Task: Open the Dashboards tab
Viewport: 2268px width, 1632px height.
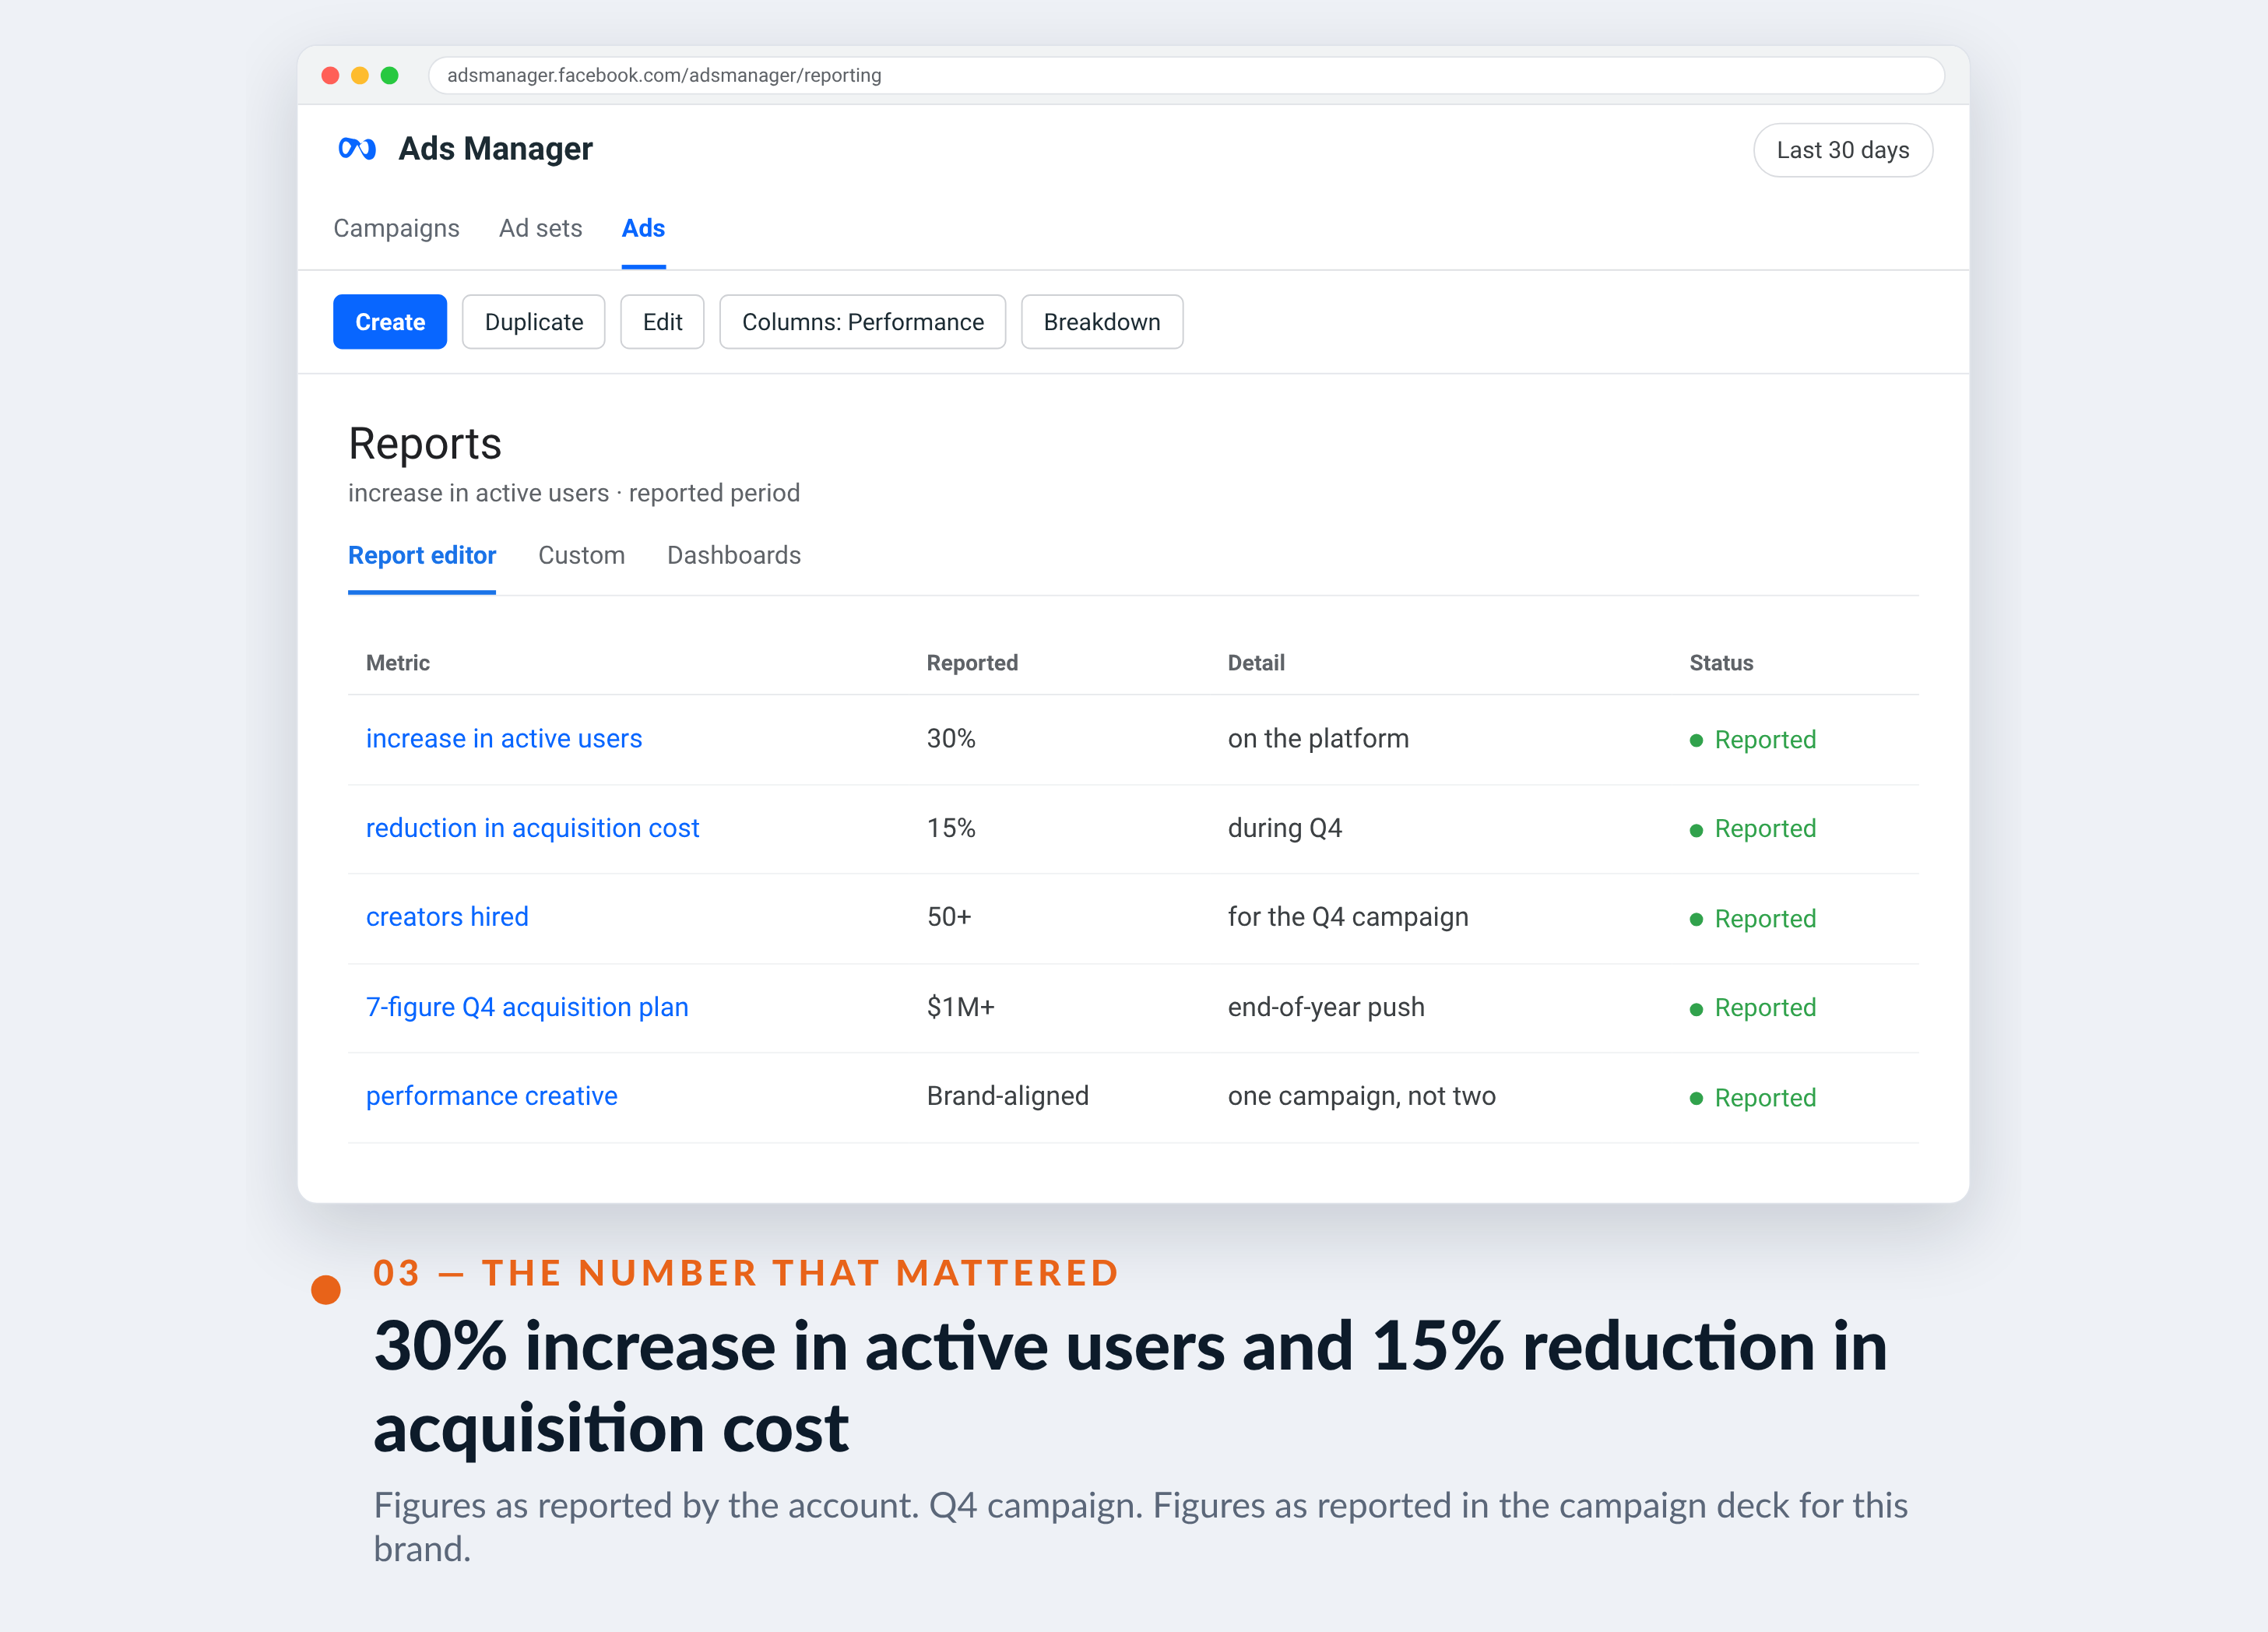Action: (x=734, y=555)
